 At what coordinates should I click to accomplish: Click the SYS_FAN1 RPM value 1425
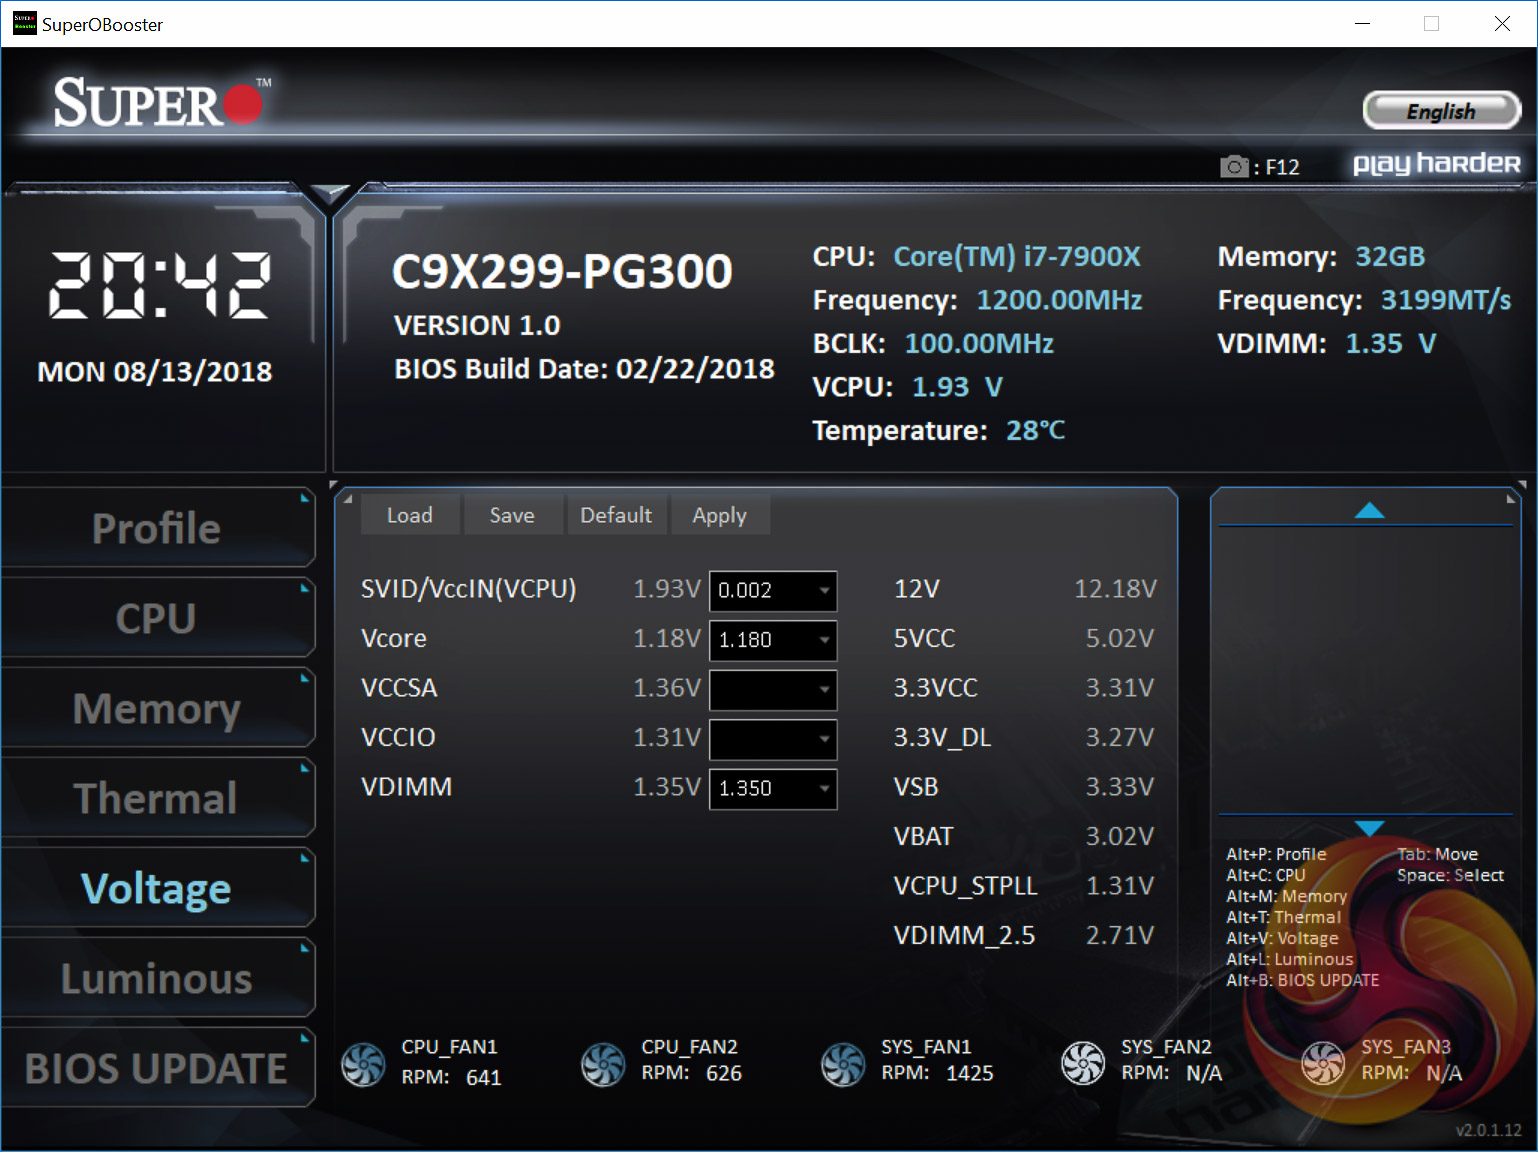tap(970, 1073)
